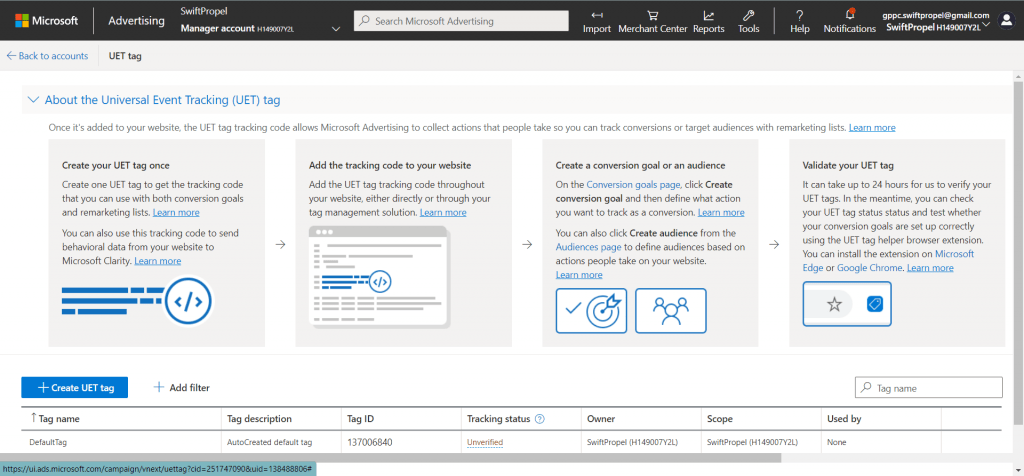Click the Unverified tracking status
The height and width of the screenshot is (476, 1024).
tap(485, 442)
